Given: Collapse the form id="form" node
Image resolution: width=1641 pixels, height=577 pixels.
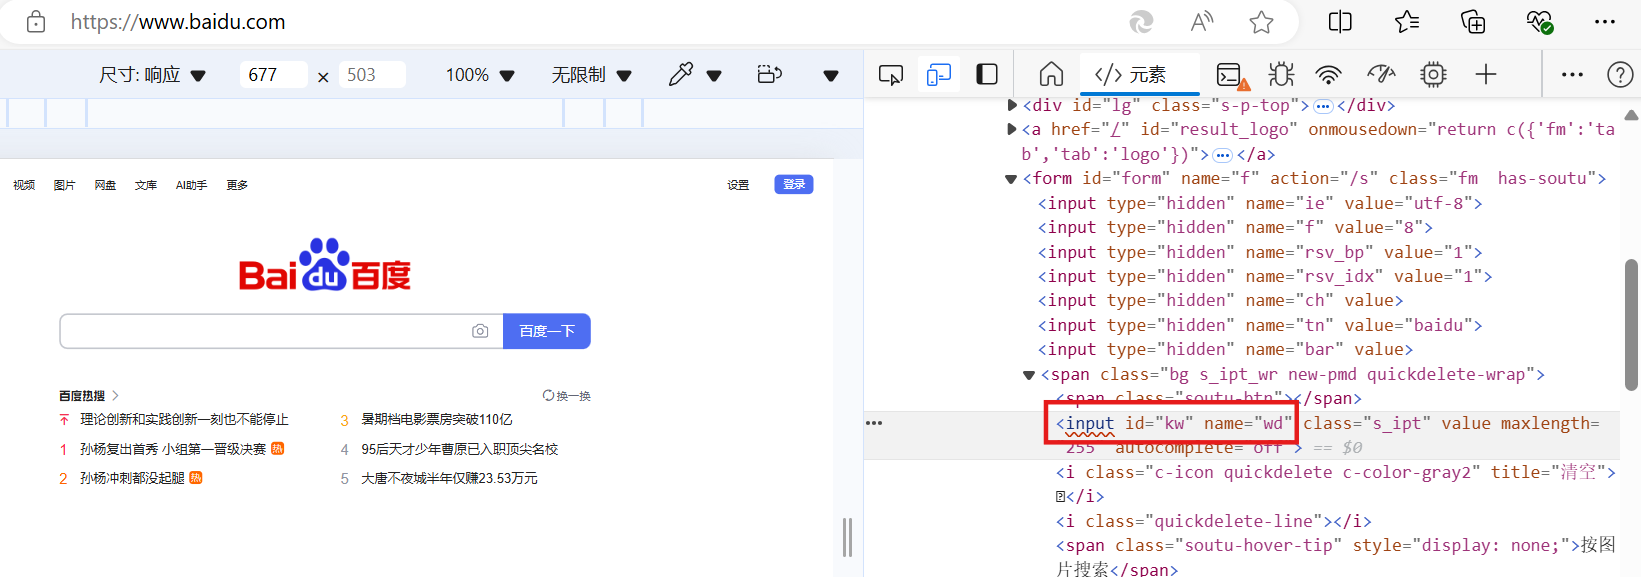Looking at the screenshot, I should click(x=1011, y=179).
